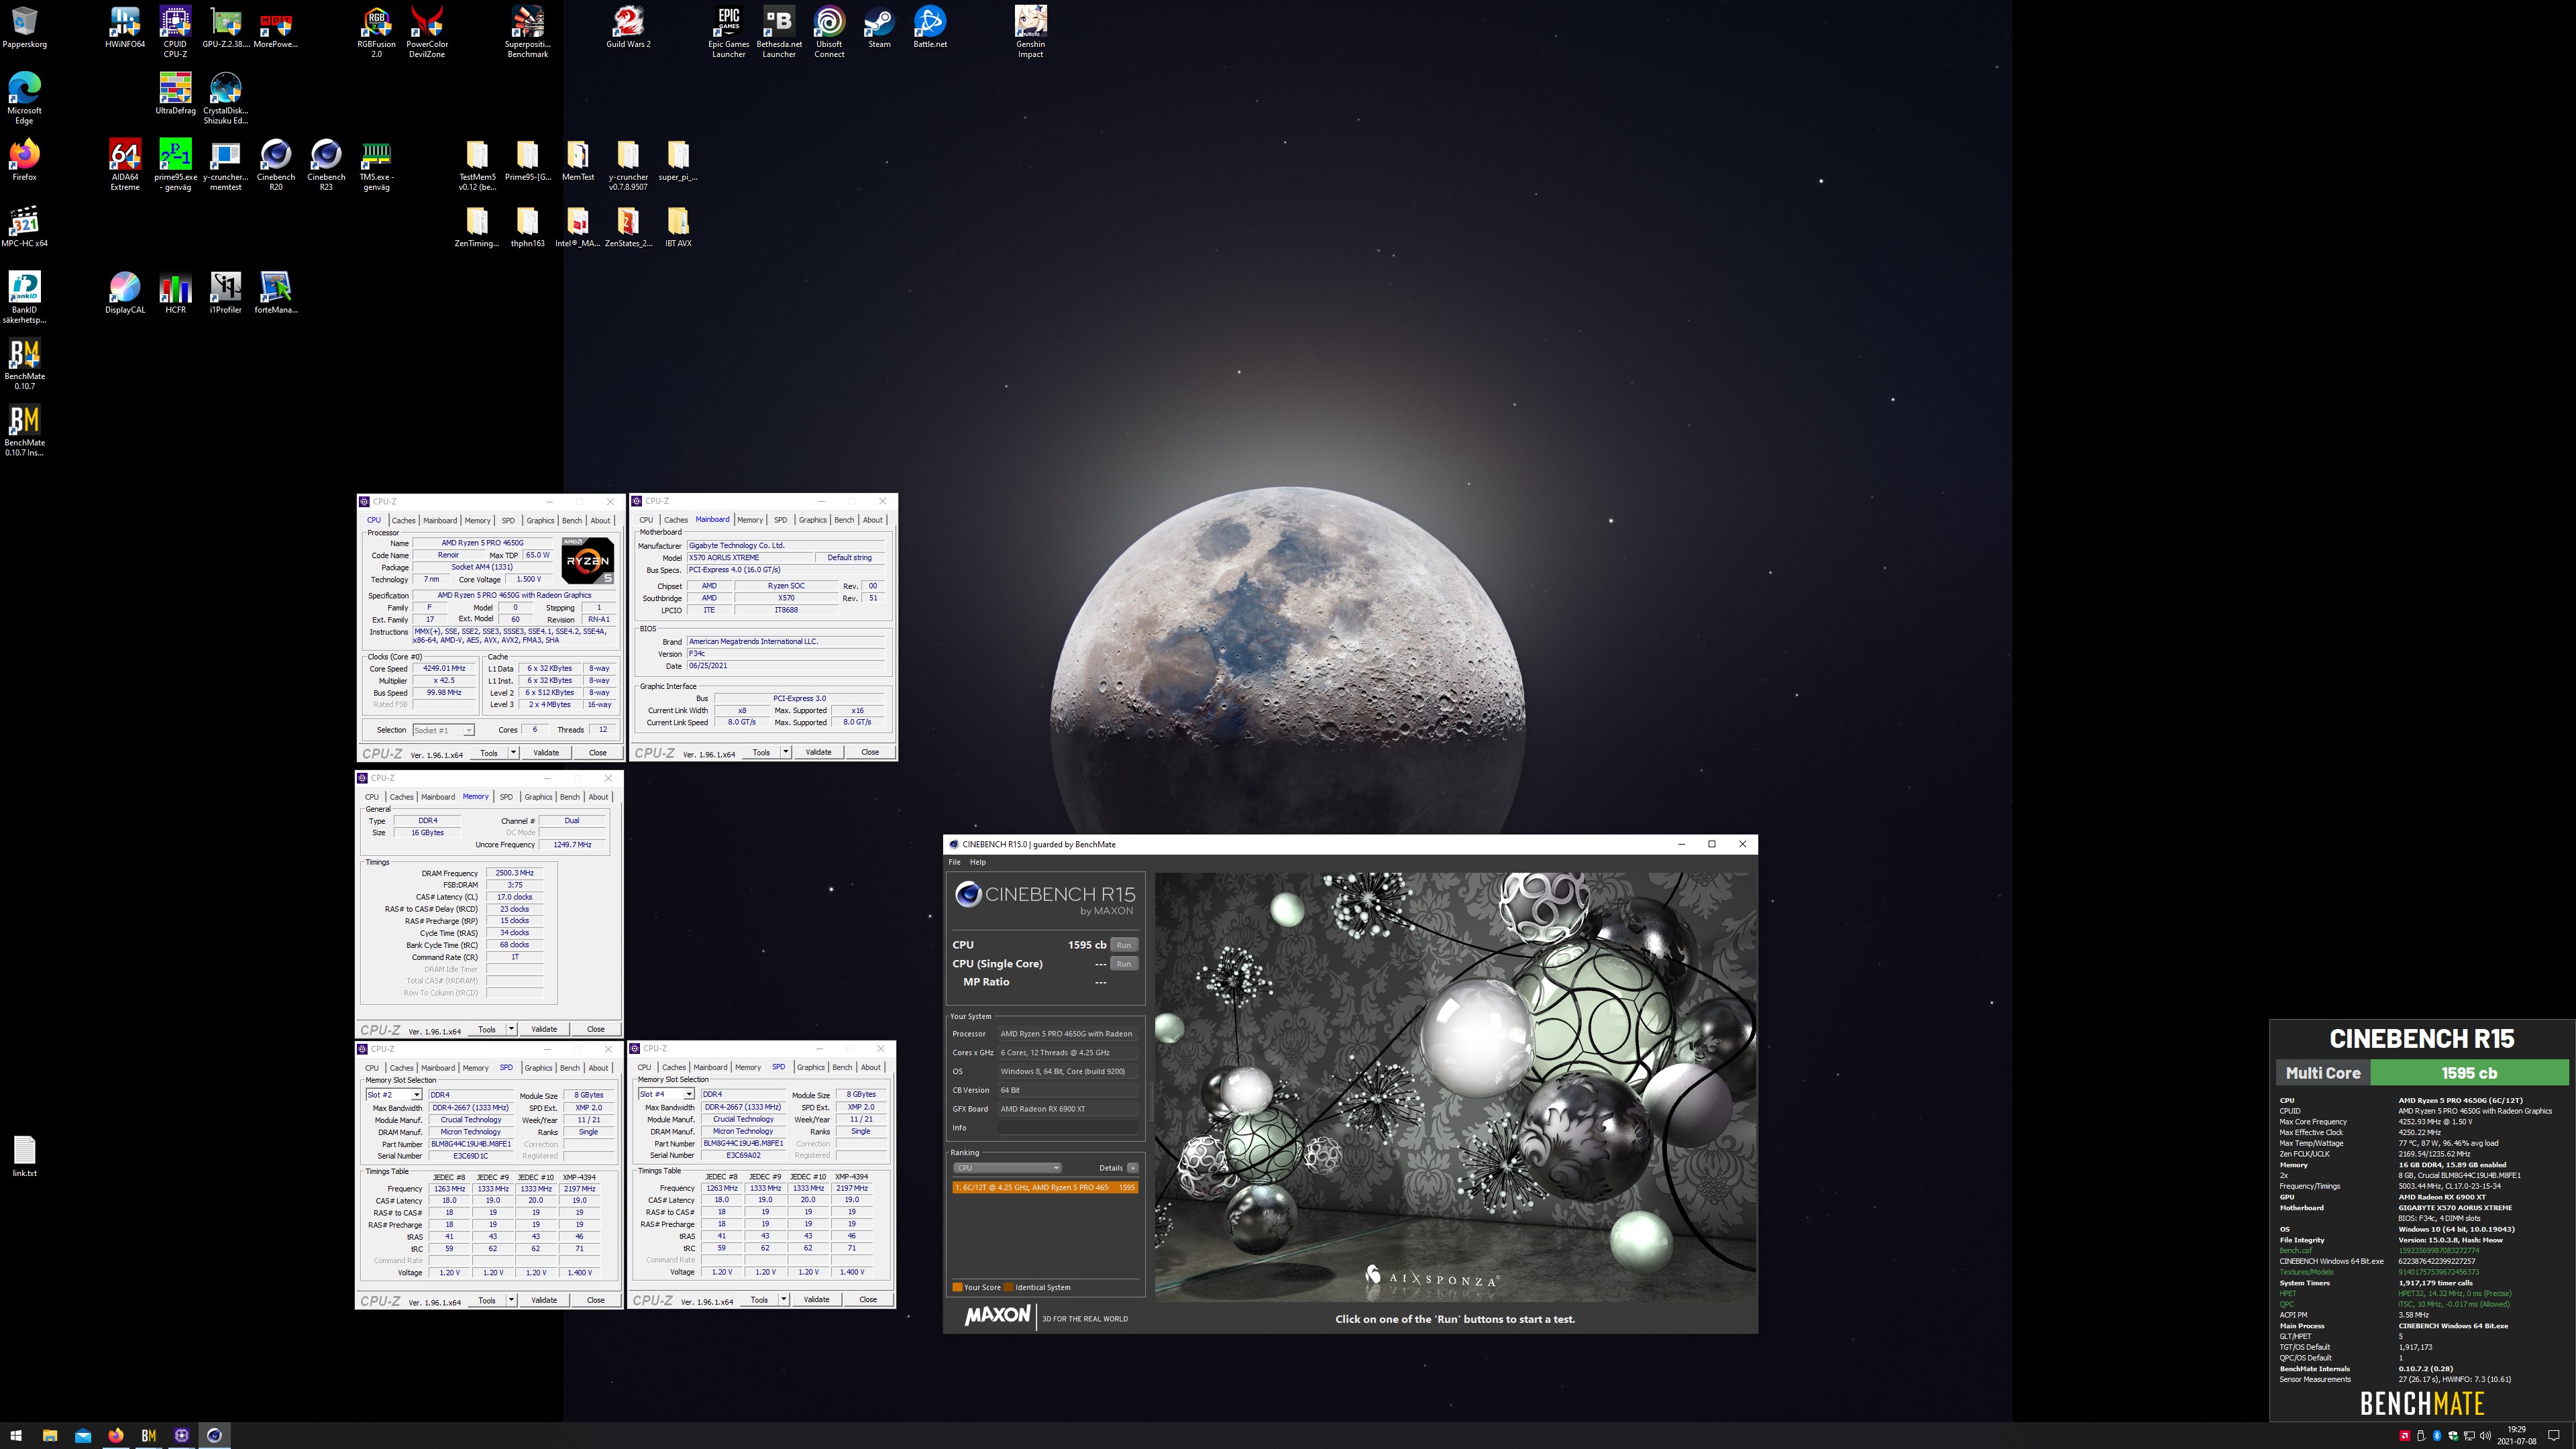Open the Epic Games Launcher icon
The height and width of the screenshot is (1449, 2576).
[x=728, y=32]
